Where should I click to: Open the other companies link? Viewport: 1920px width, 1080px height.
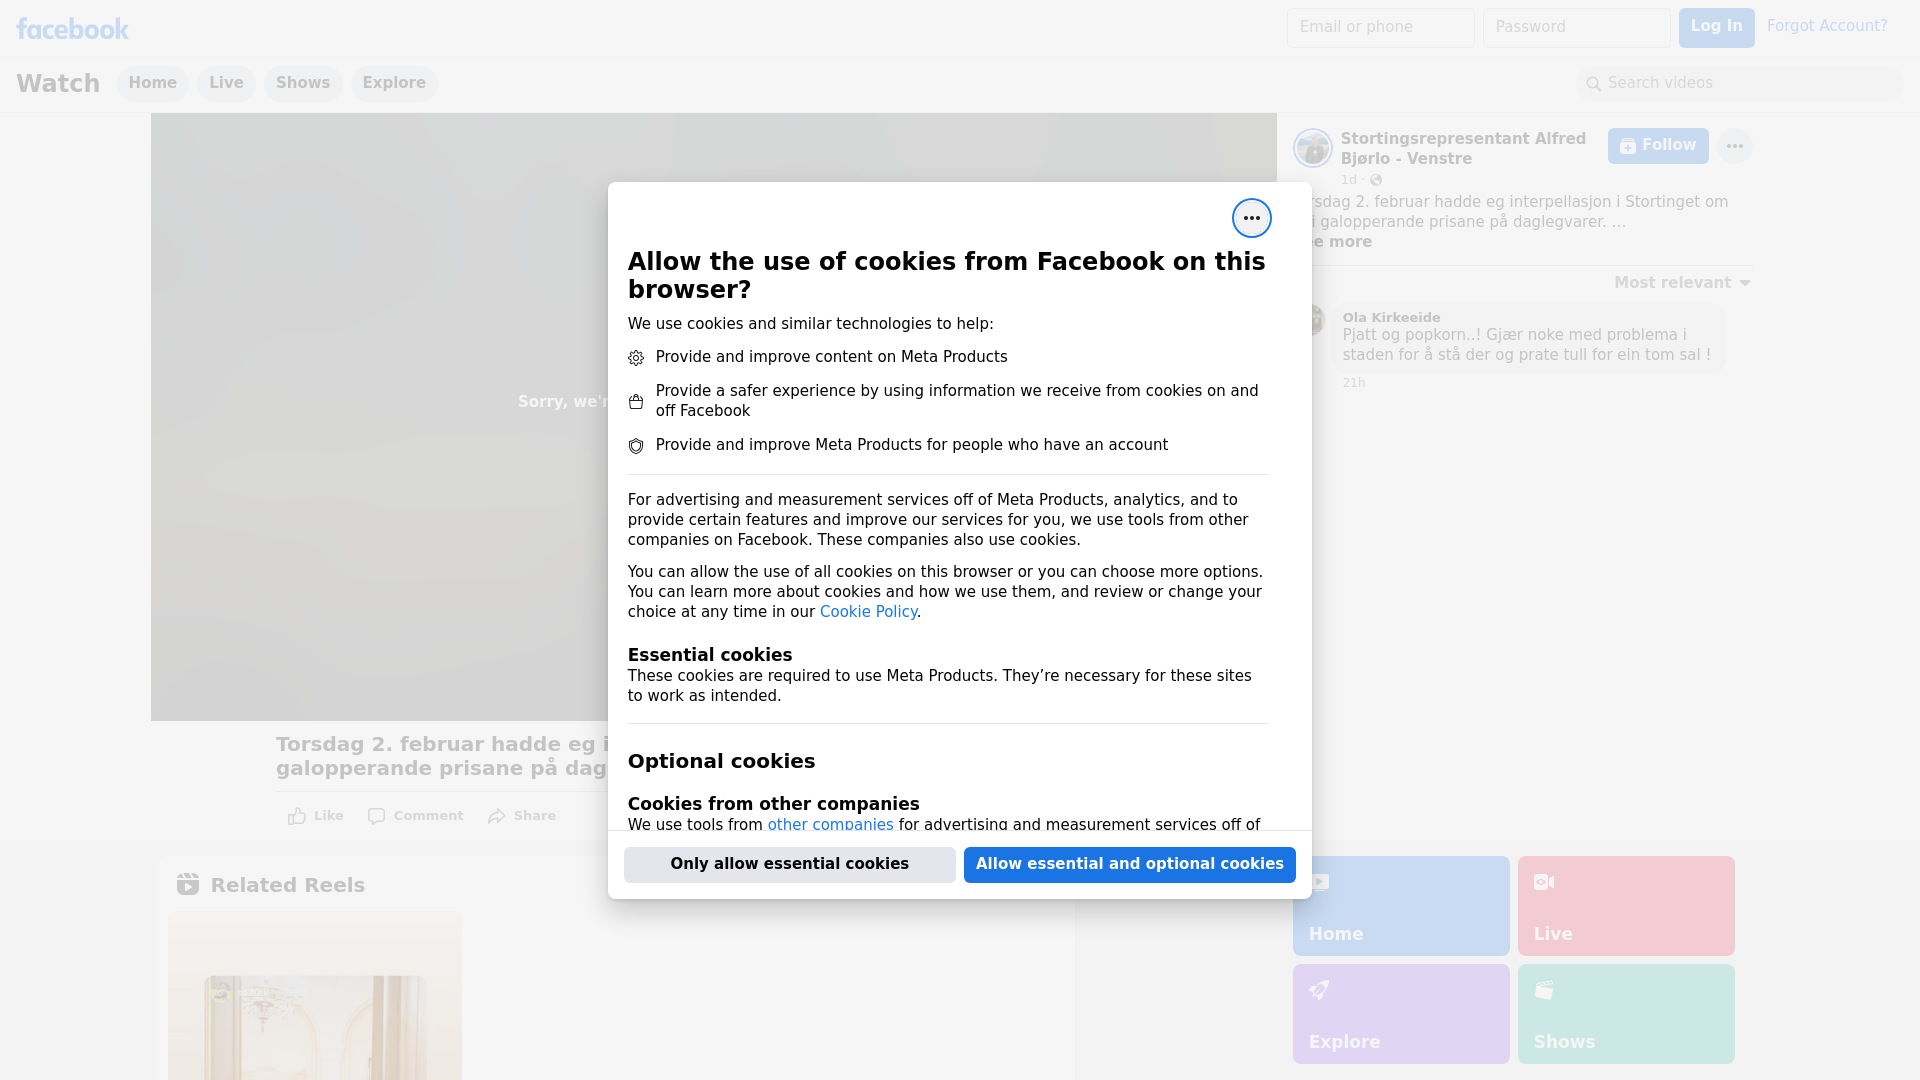(830, 825)
